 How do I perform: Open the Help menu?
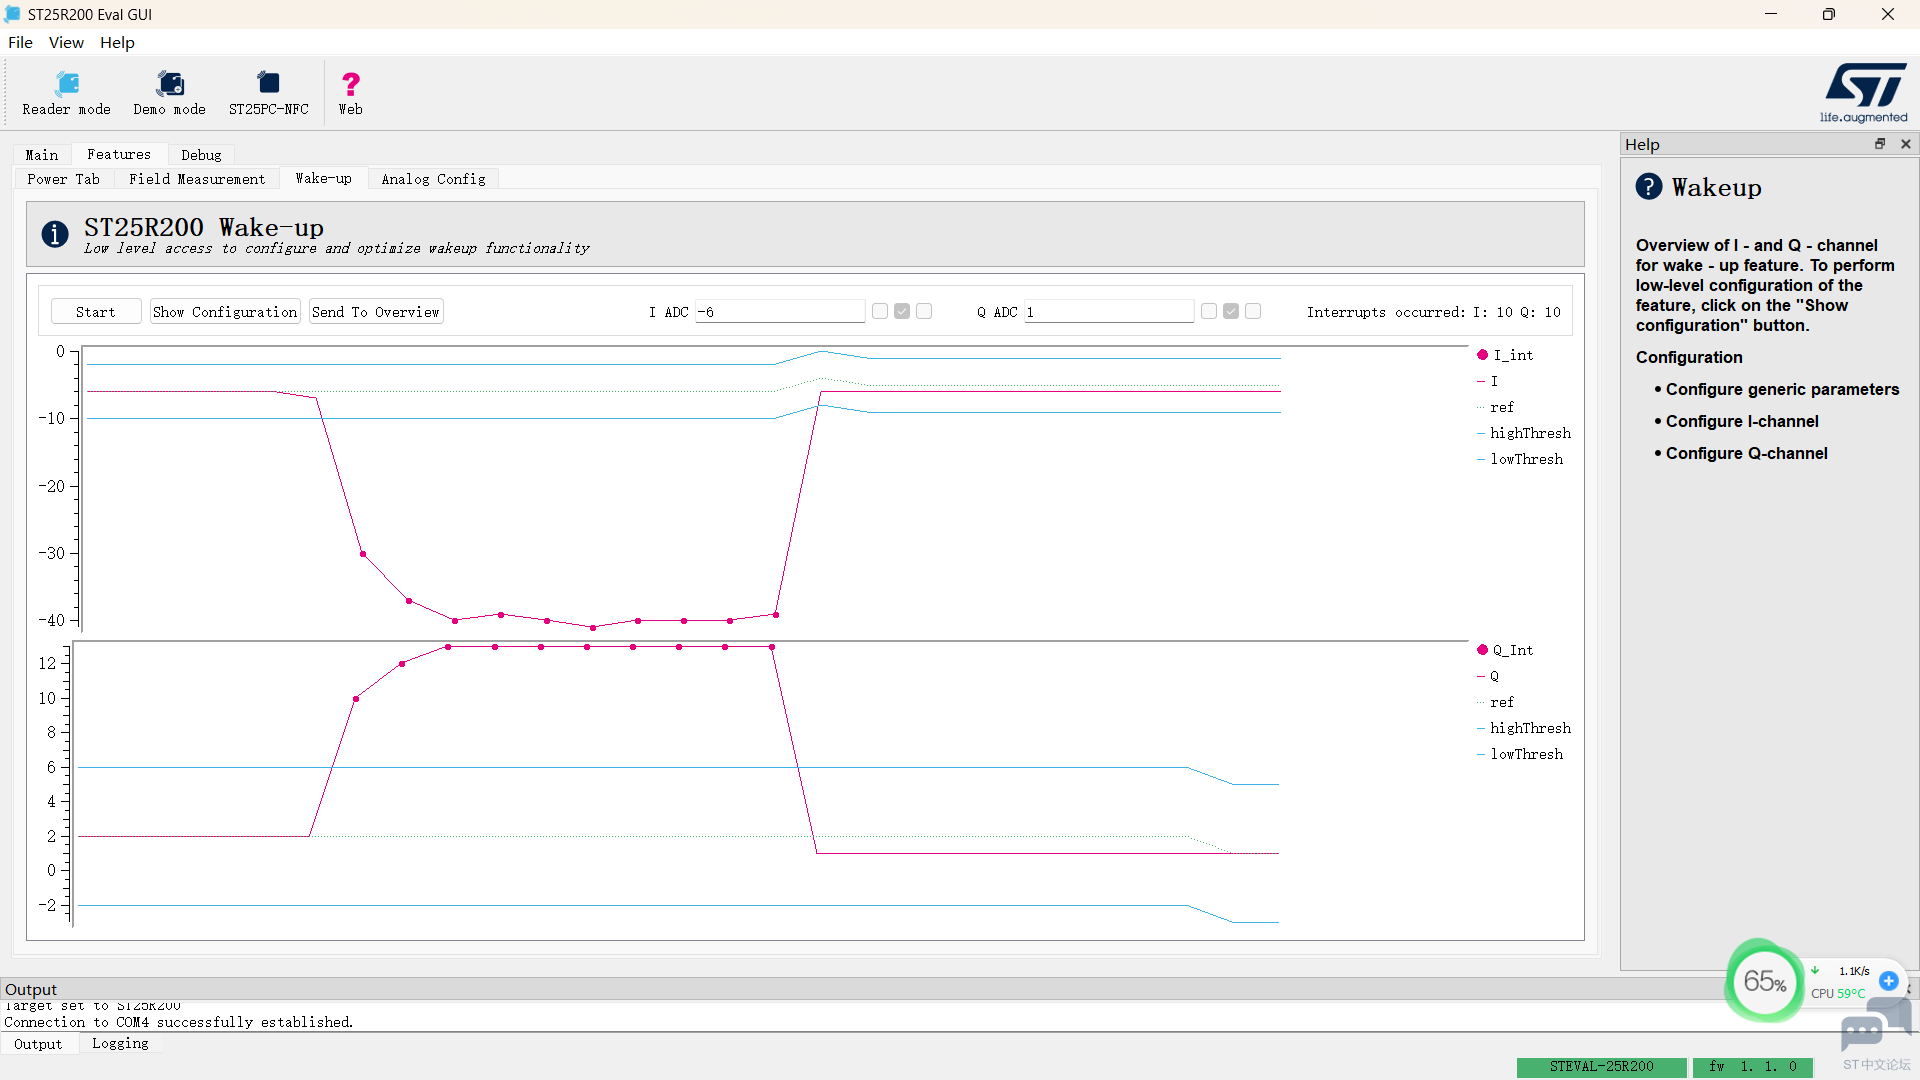117,43
